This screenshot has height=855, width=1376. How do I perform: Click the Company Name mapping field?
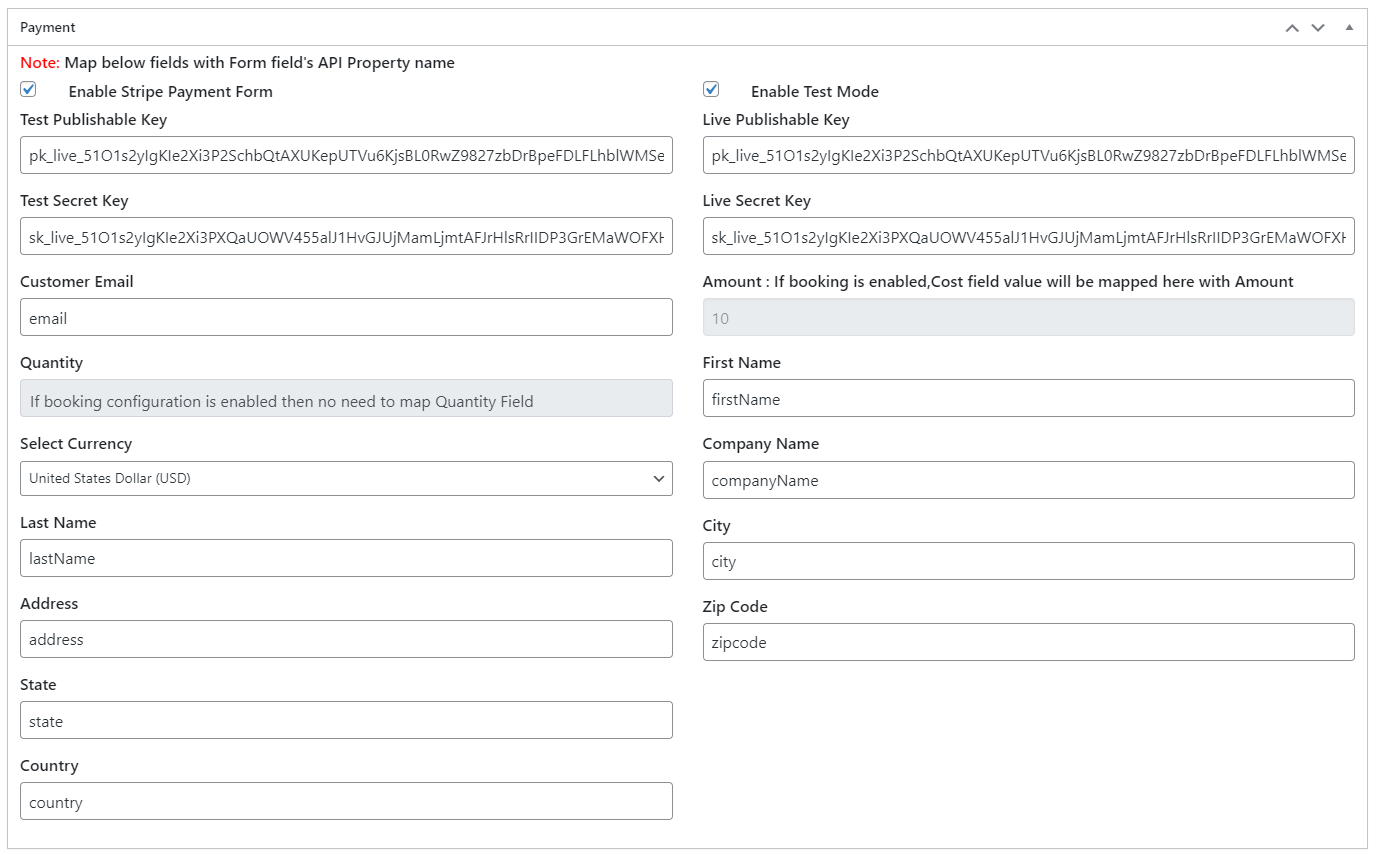click(x=1028, y=480)
